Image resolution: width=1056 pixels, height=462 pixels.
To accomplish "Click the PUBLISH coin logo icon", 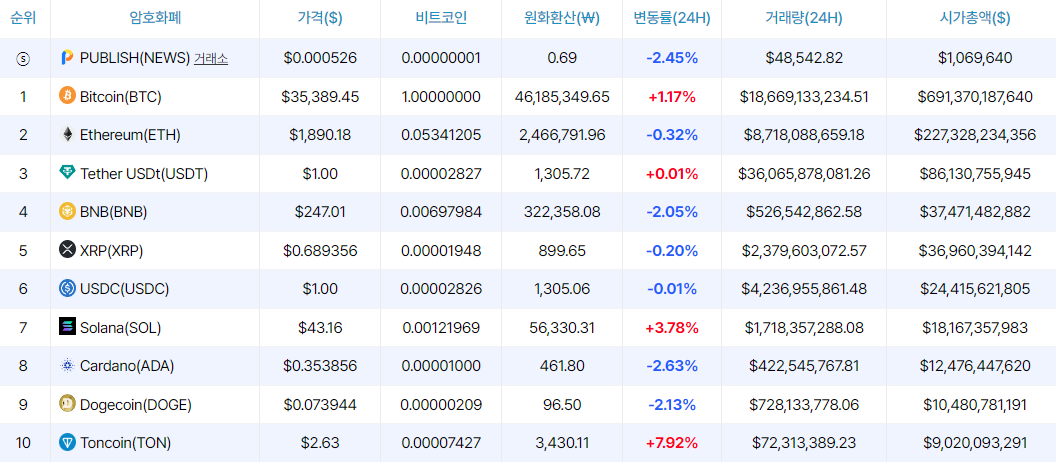I will [67, 58].
